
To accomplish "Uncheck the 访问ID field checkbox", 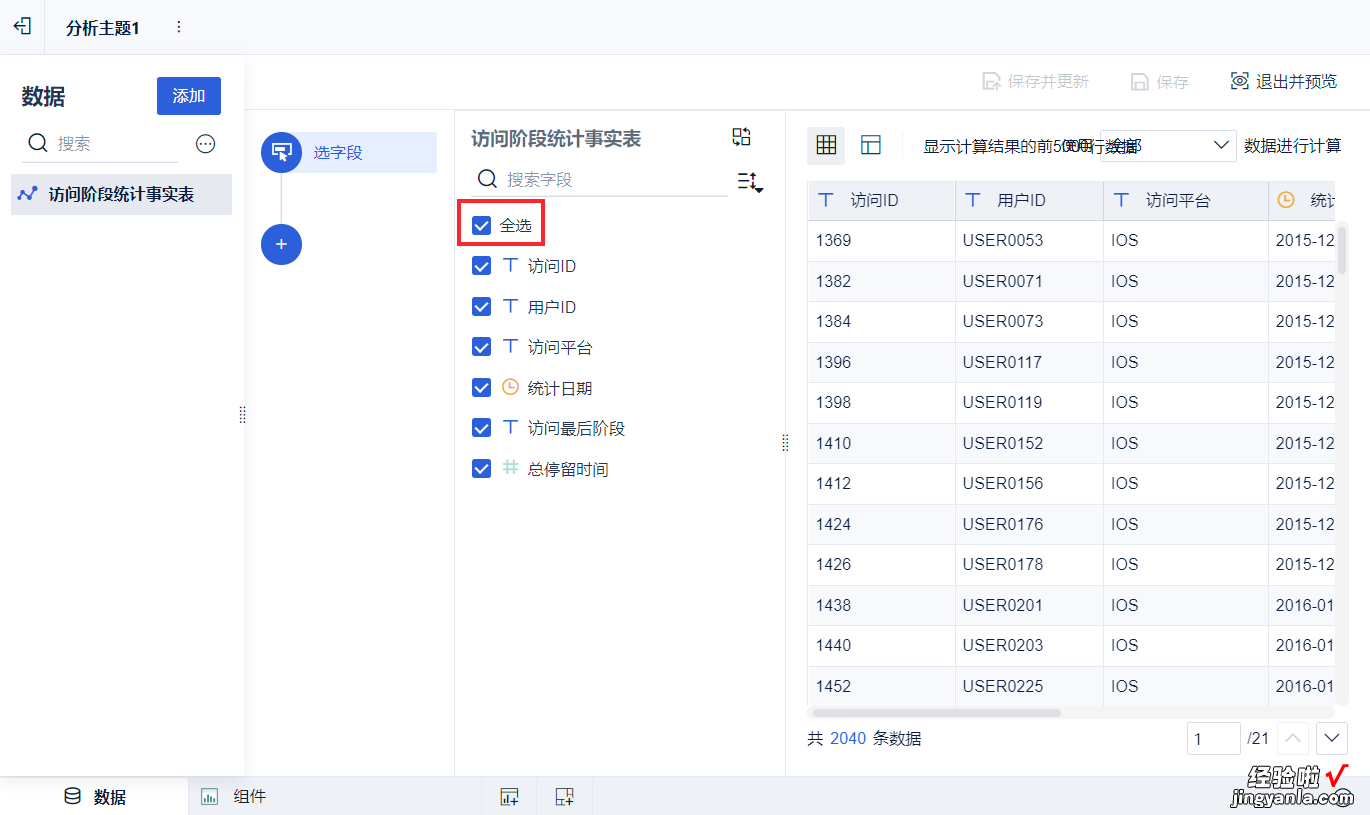I will (x=481, y=266).
